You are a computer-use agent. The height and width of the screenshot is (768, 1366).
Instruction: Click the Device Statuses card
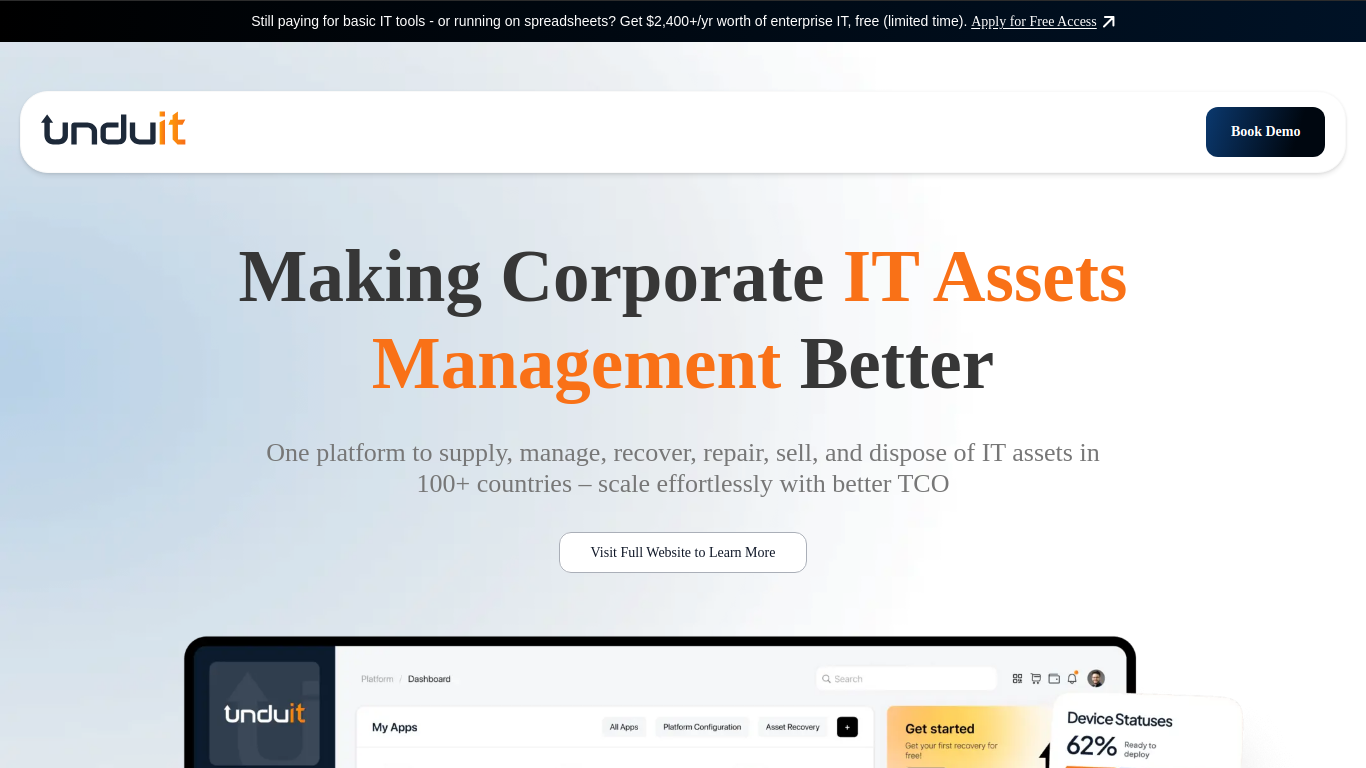coord(1146,732)
